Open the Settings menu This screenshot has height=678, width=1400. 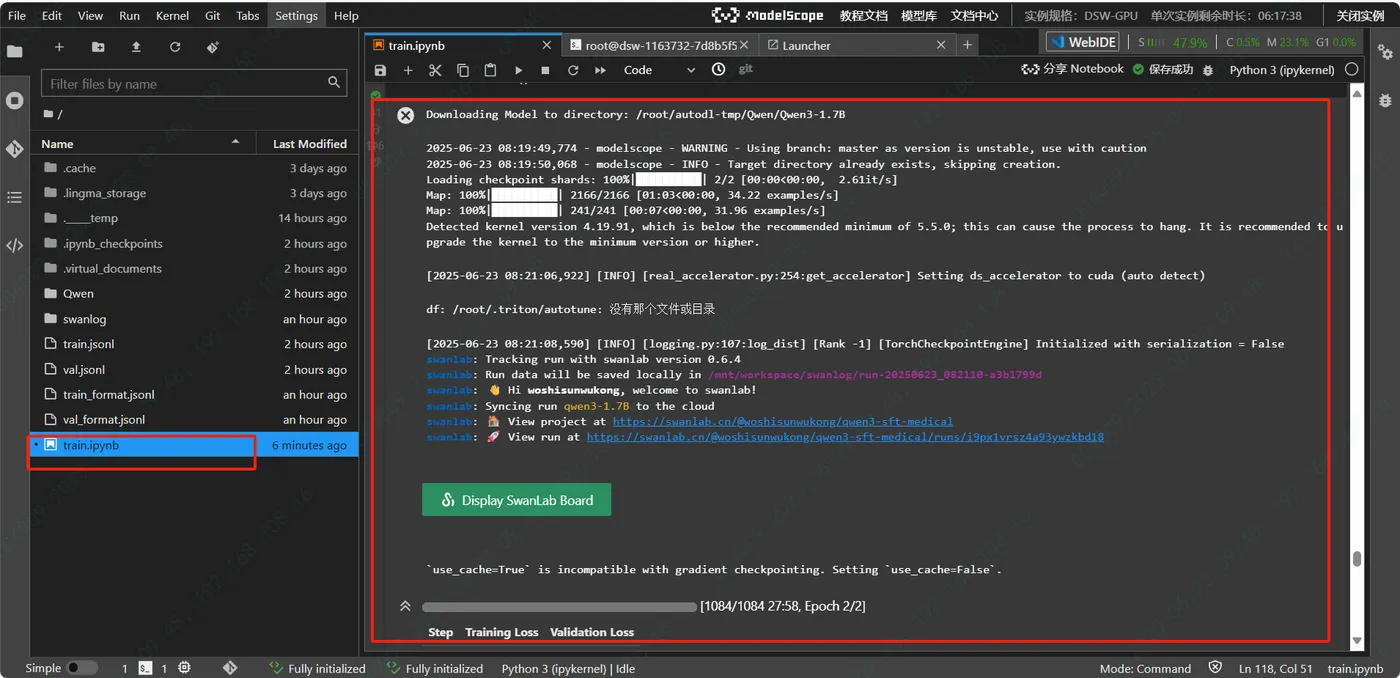coord(296,16)
